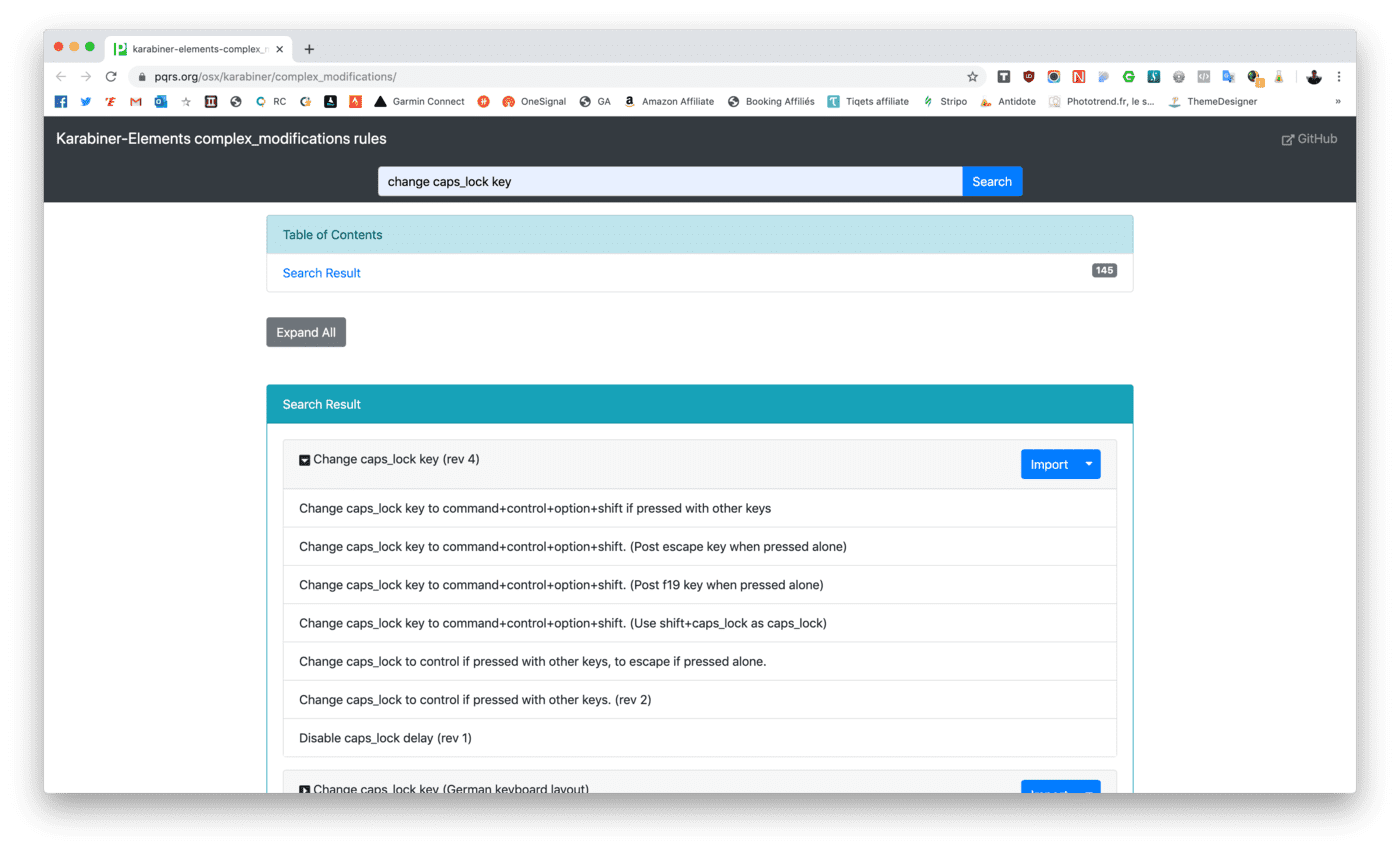Screen dimensions: 1400x851
Task: Select rule: Post escape key when pressed alone
Action: 700,546
